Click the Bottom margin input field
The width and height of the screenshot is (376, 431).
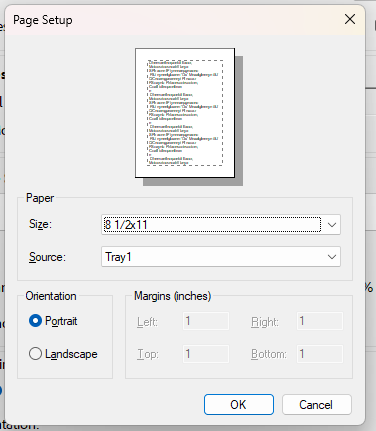pyautogui.click(x=320, y=354)
